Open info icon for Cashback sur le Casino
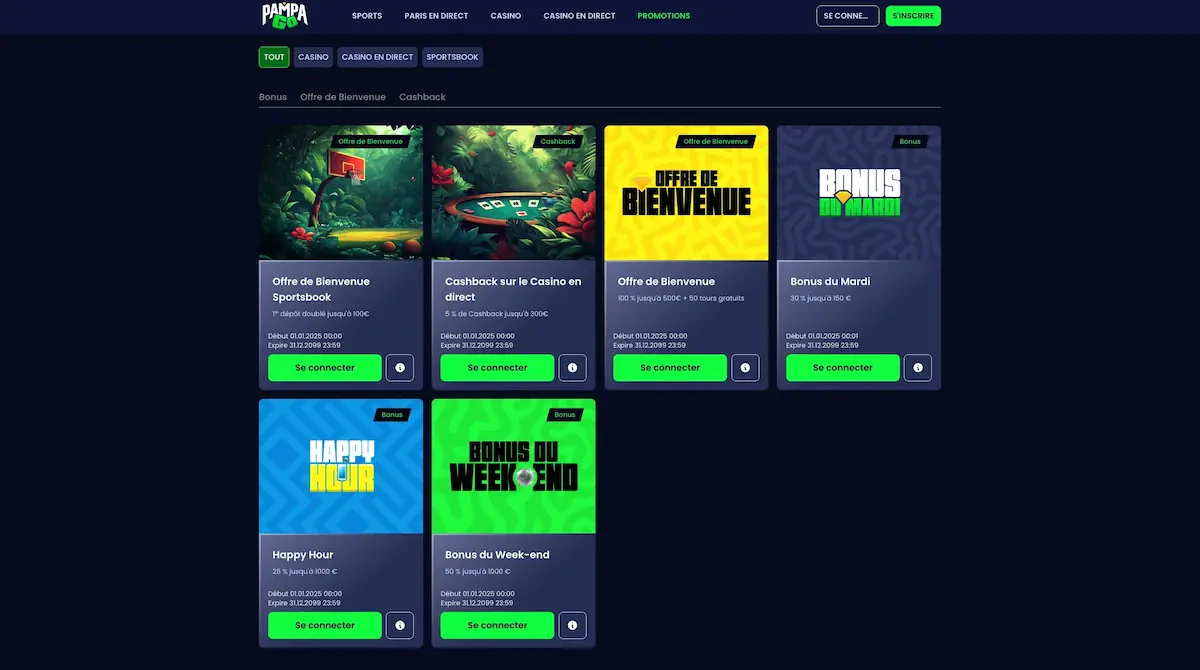This screenshot has height=670, width=1200. click(572, 368)
